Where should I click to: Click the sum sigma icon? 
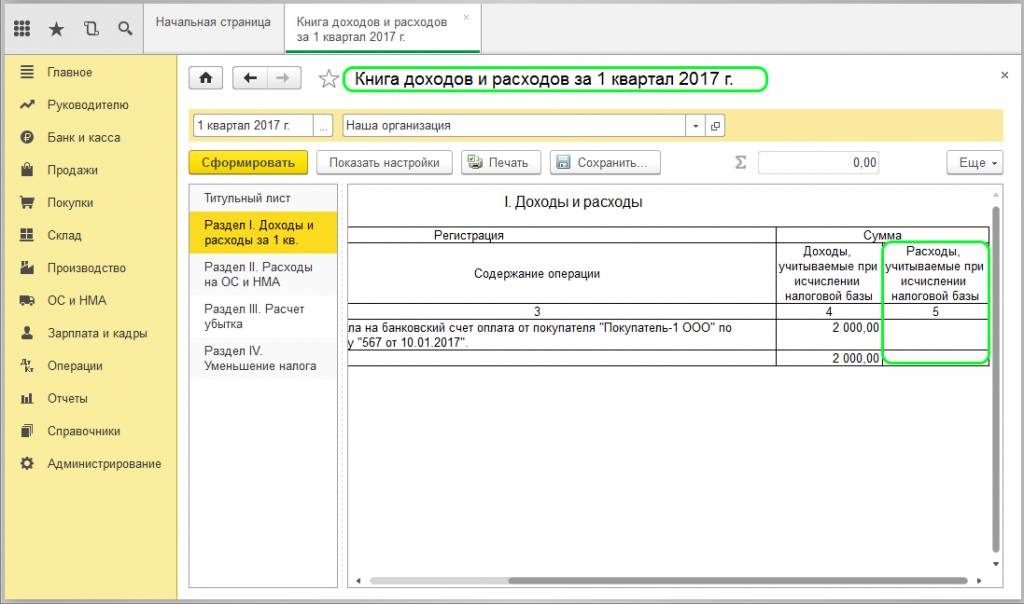click(741, 163)
